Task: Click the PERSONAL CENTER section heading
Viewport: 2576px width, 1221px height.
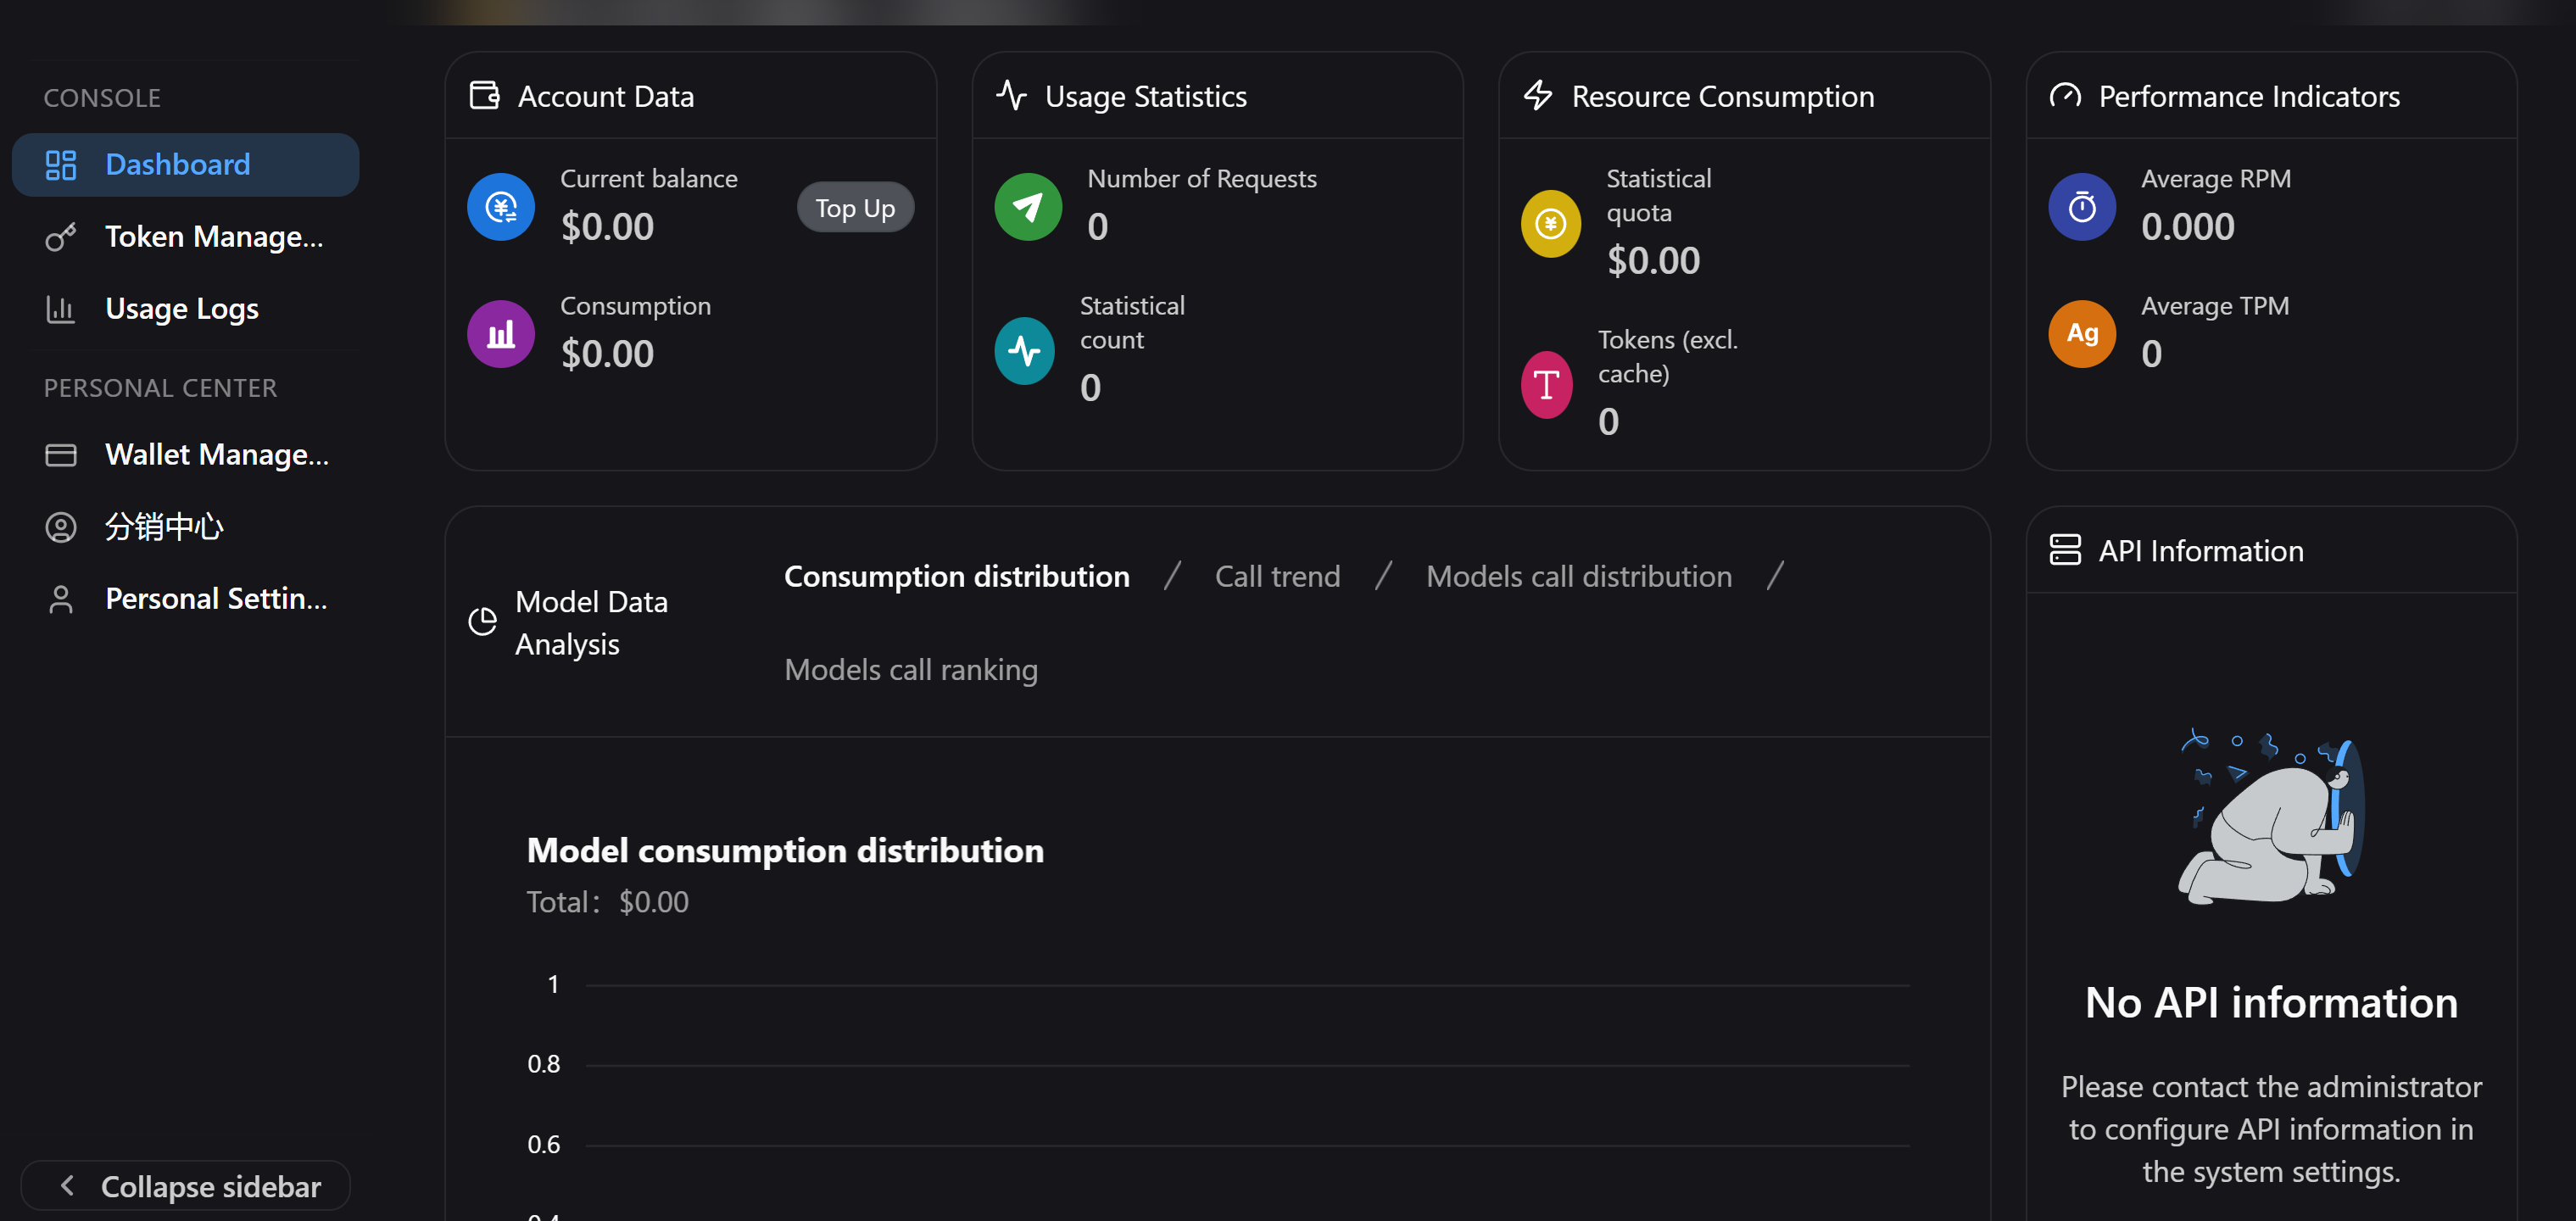Action: 160,388
